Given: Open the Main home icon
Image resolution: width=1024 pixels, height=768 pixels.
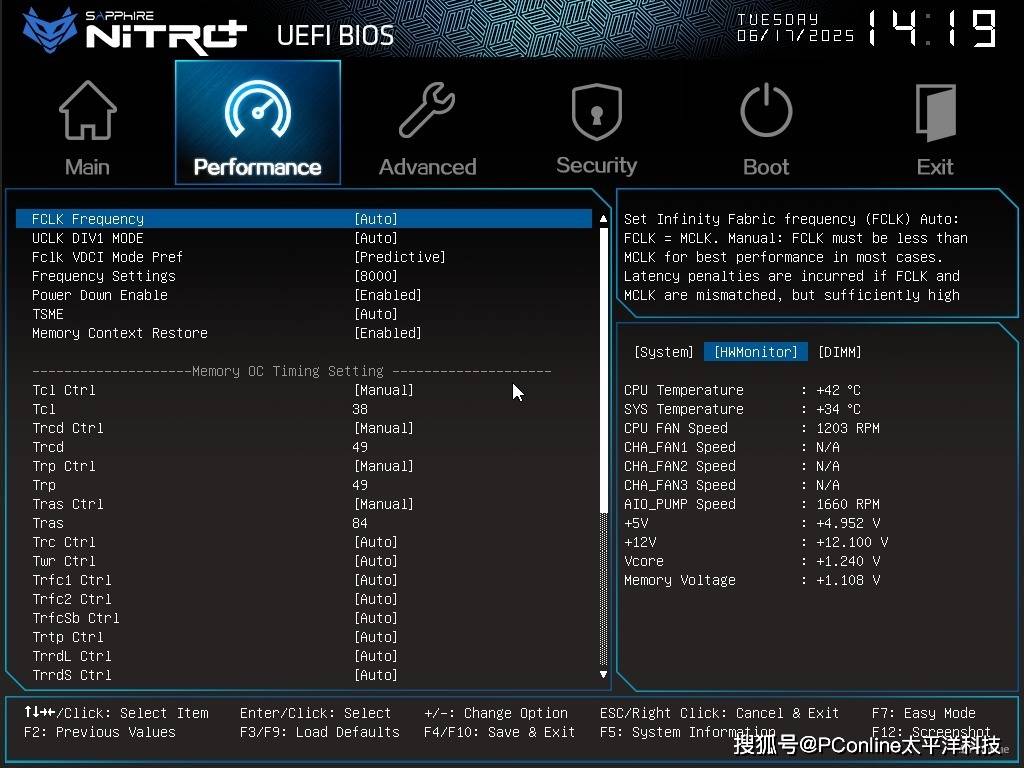Looking at the screenshot, I should pos(87,112).
